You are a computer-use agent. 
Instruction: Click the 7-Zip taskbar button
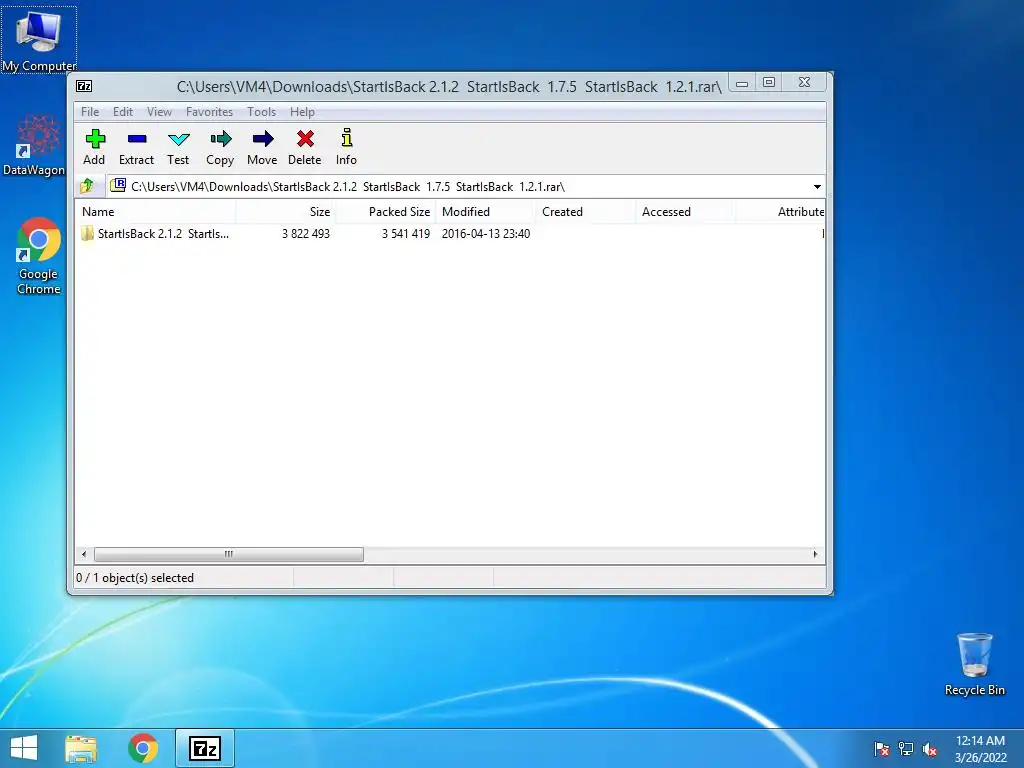point(204,748)
